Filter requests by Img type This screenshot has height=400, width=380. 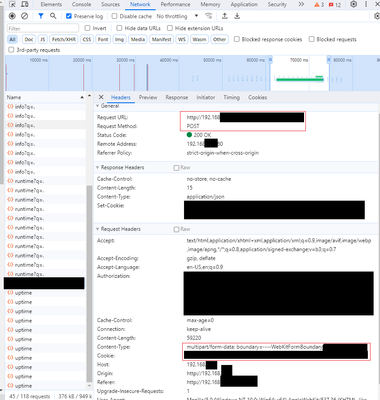pyautogui.click(x=119, y=39)
